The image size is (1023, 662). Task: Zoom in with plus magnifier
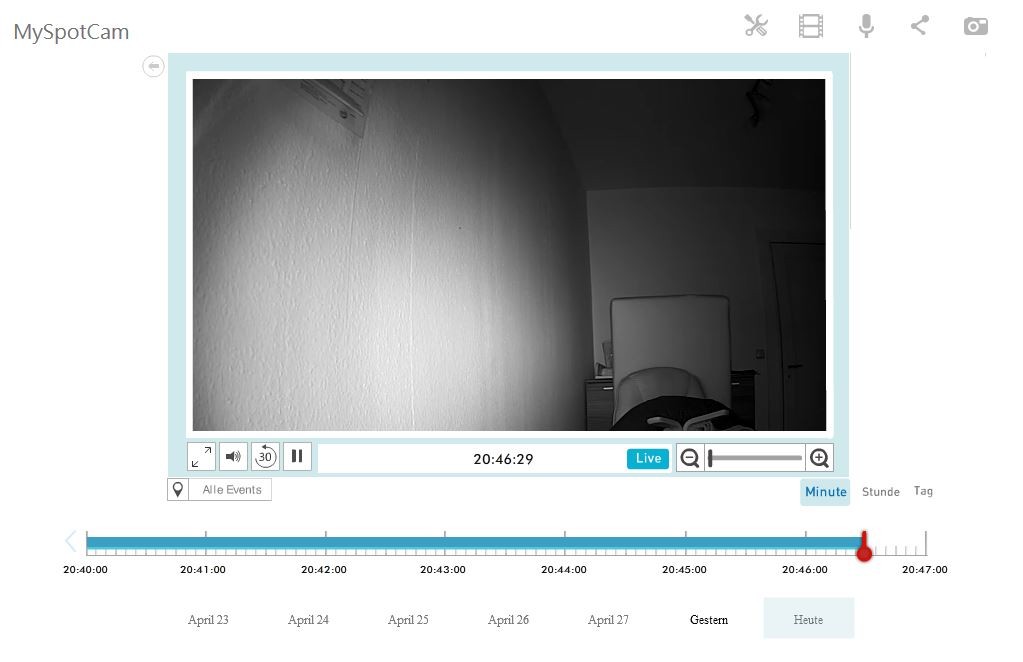[x=819, y=458]
